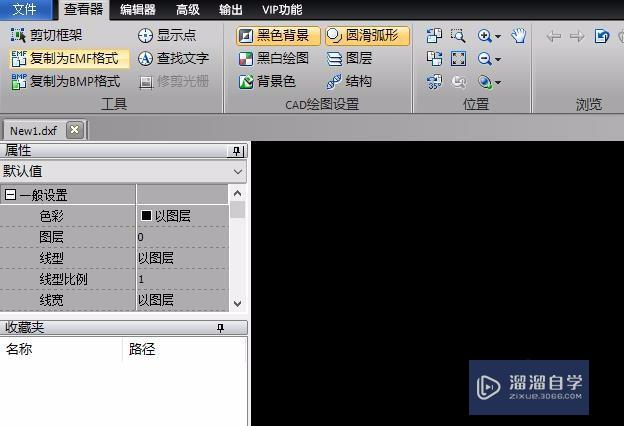The image size is (624, 426).
Task: Click the zoom out magnifier icon
Action: 484,59
